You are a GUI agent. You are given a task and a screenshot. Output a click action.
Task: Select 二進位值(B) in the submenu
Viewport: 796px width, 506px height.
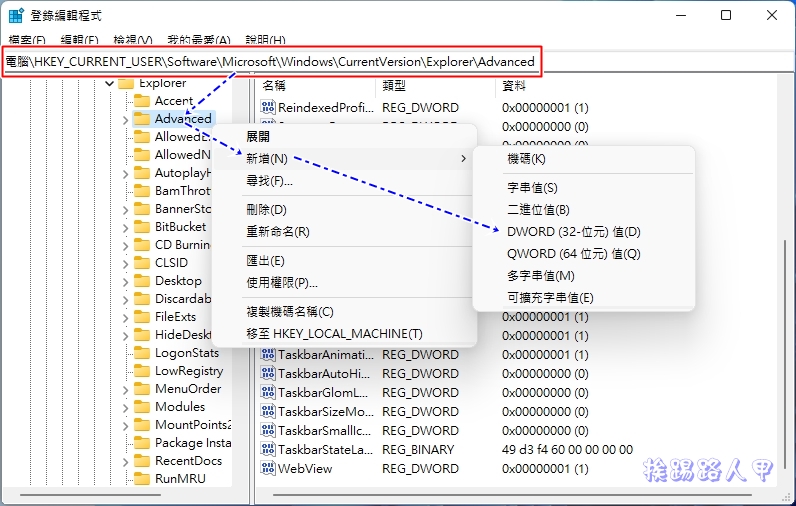[584, 210]
